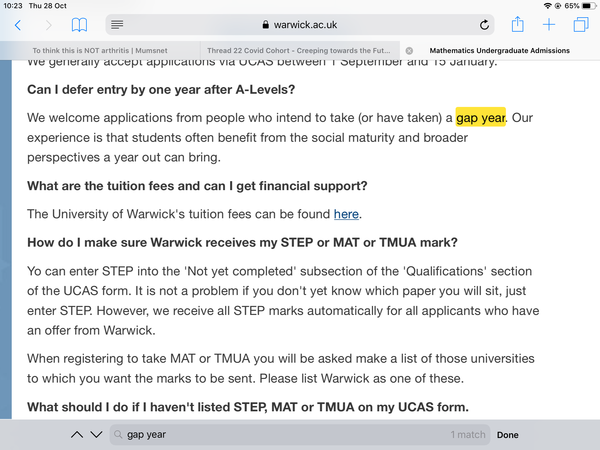
Task: Open the Share sheet icon
Action: click(x=517, y=24)
